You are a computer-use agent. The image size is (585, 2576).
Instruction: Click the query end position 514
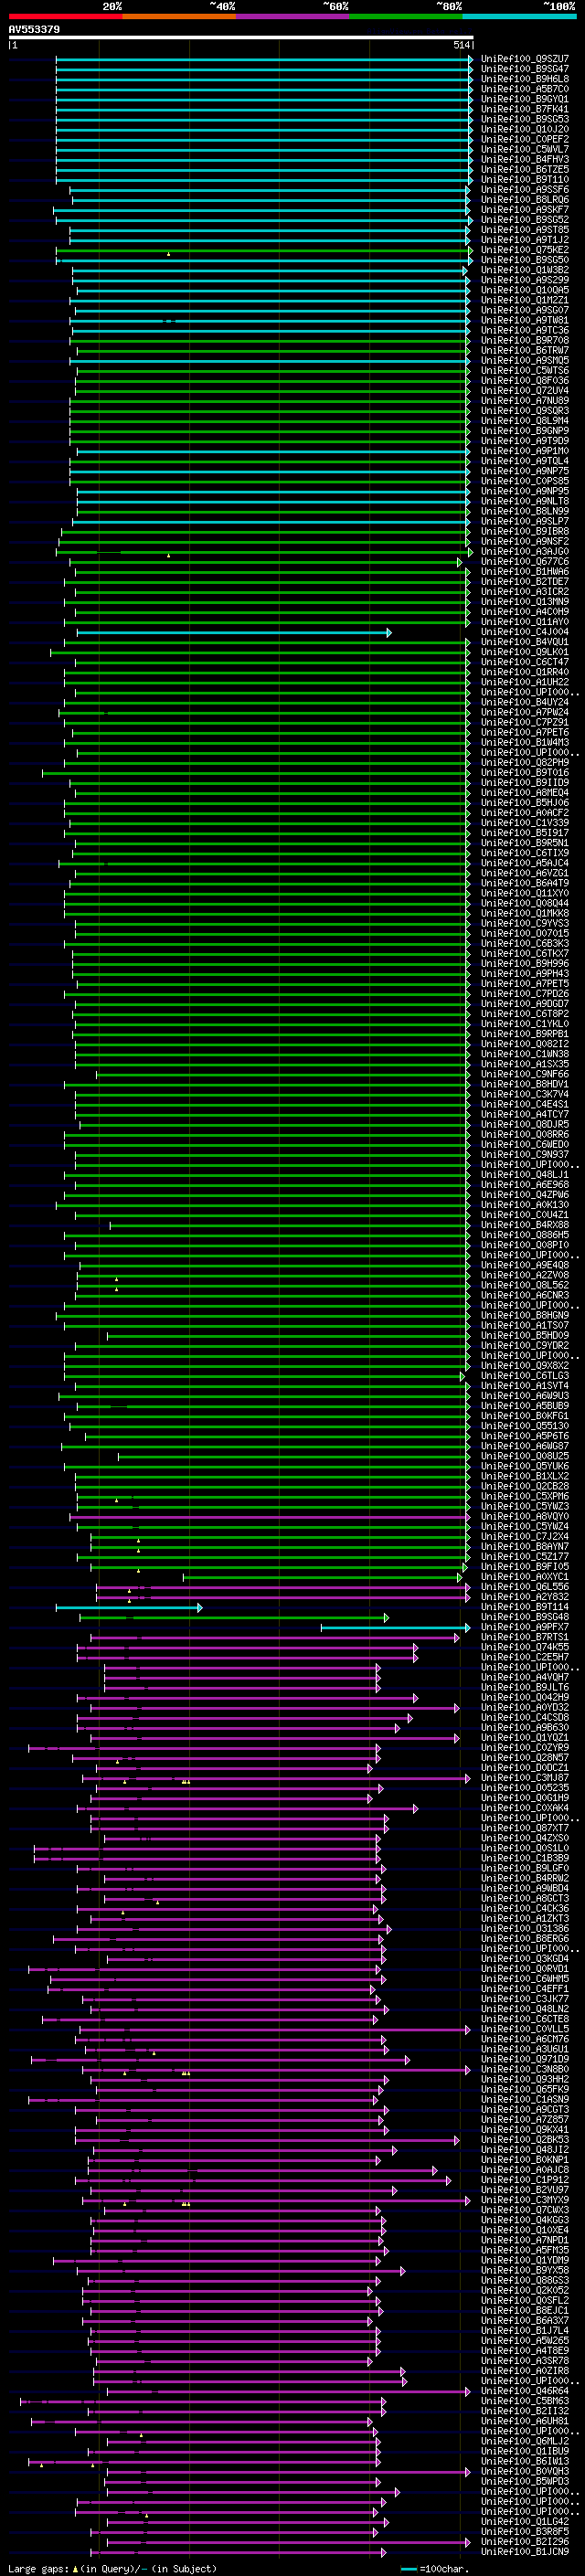coord(461,45)
